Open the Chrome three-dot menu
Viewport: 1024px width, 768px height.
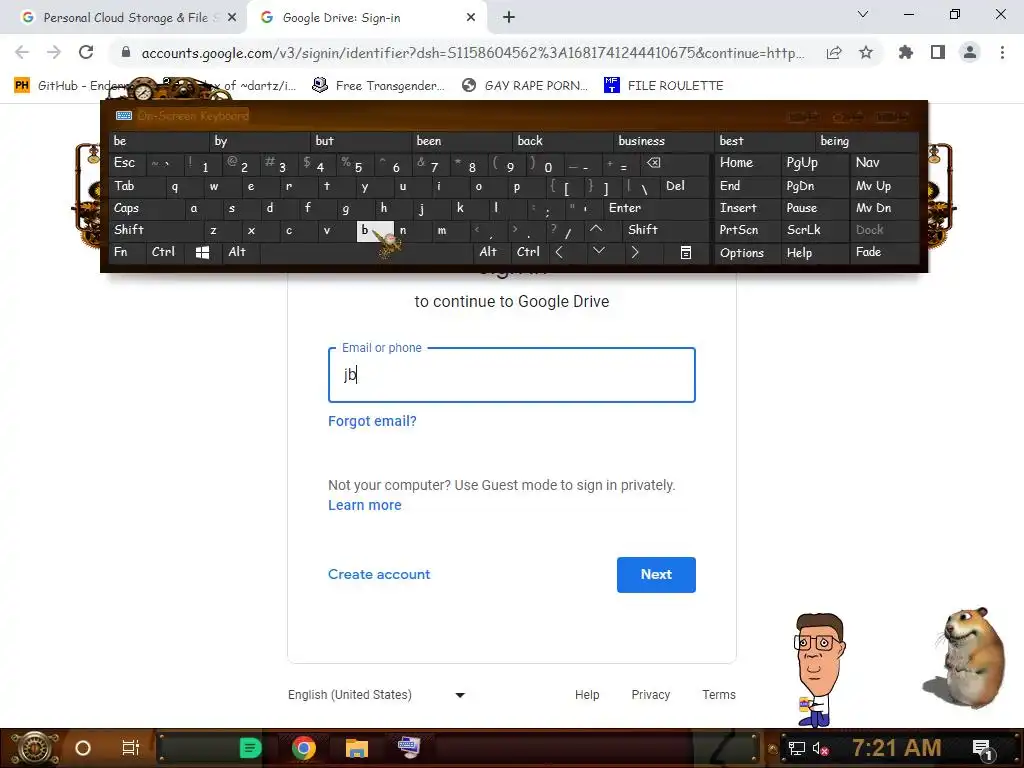(x=1002, y=52)
